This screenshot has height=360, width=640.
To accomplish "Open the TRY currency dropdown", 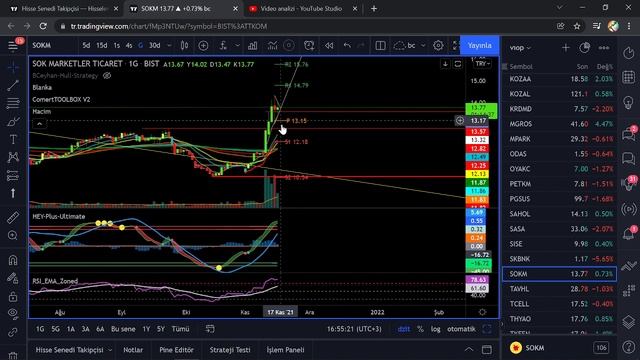I will coord(482,64).
